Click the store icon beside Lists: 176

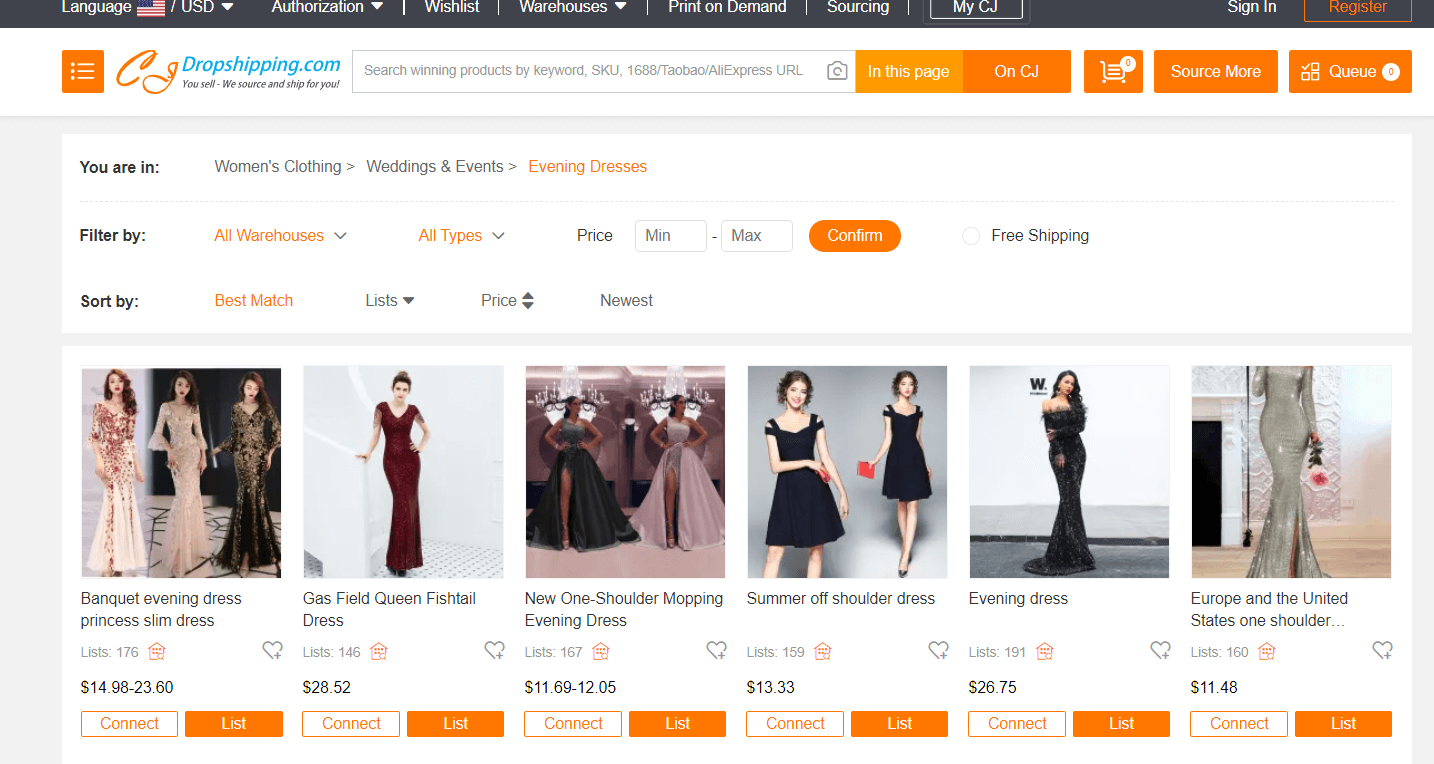pos(156,652)
